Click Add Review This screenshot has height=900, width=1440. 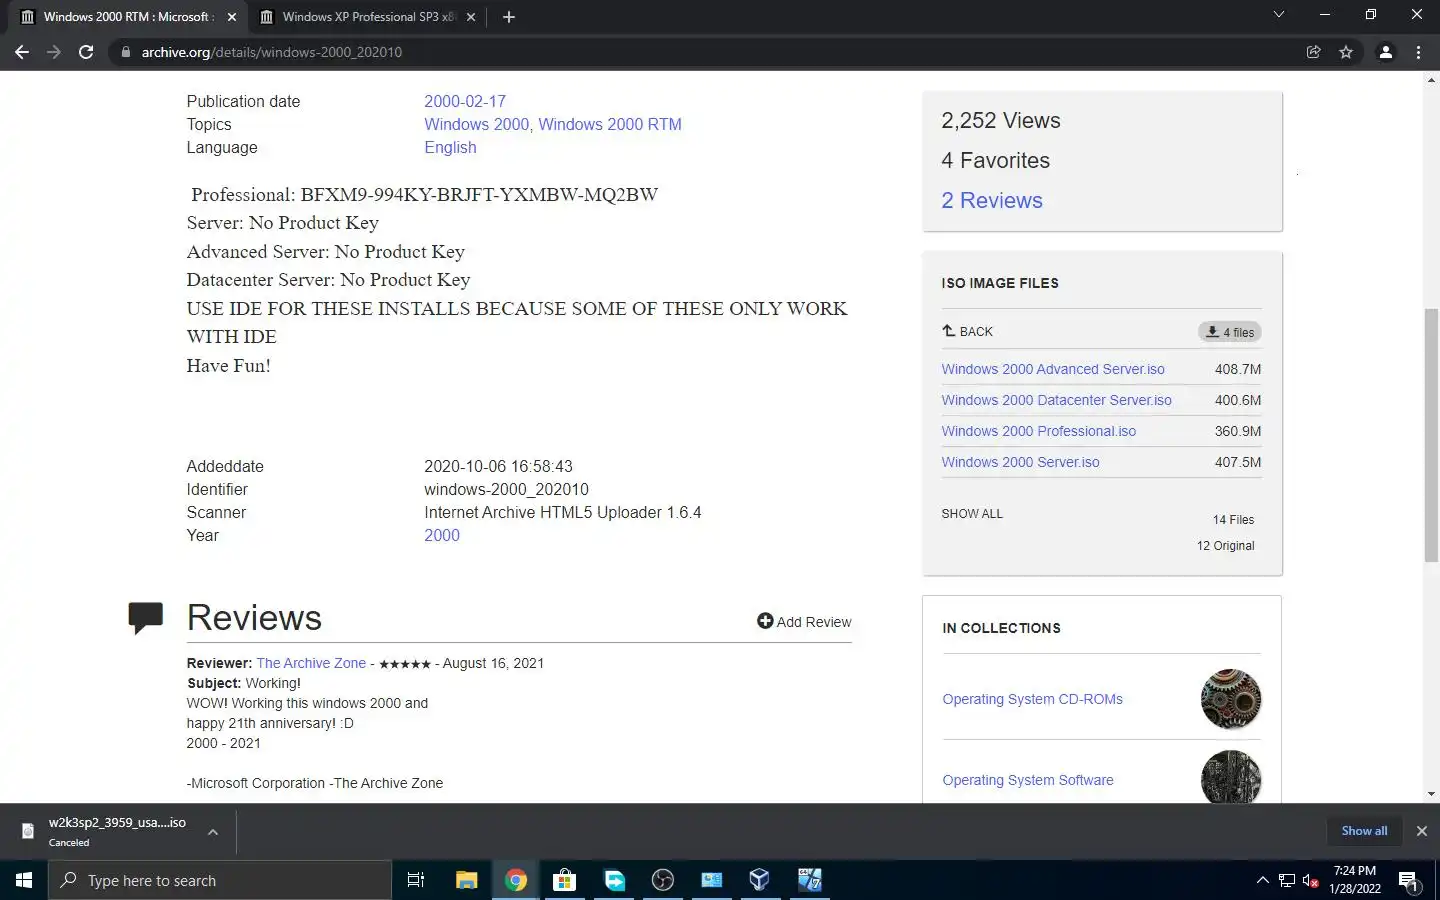pyautogui.click(x=804, y=621)
